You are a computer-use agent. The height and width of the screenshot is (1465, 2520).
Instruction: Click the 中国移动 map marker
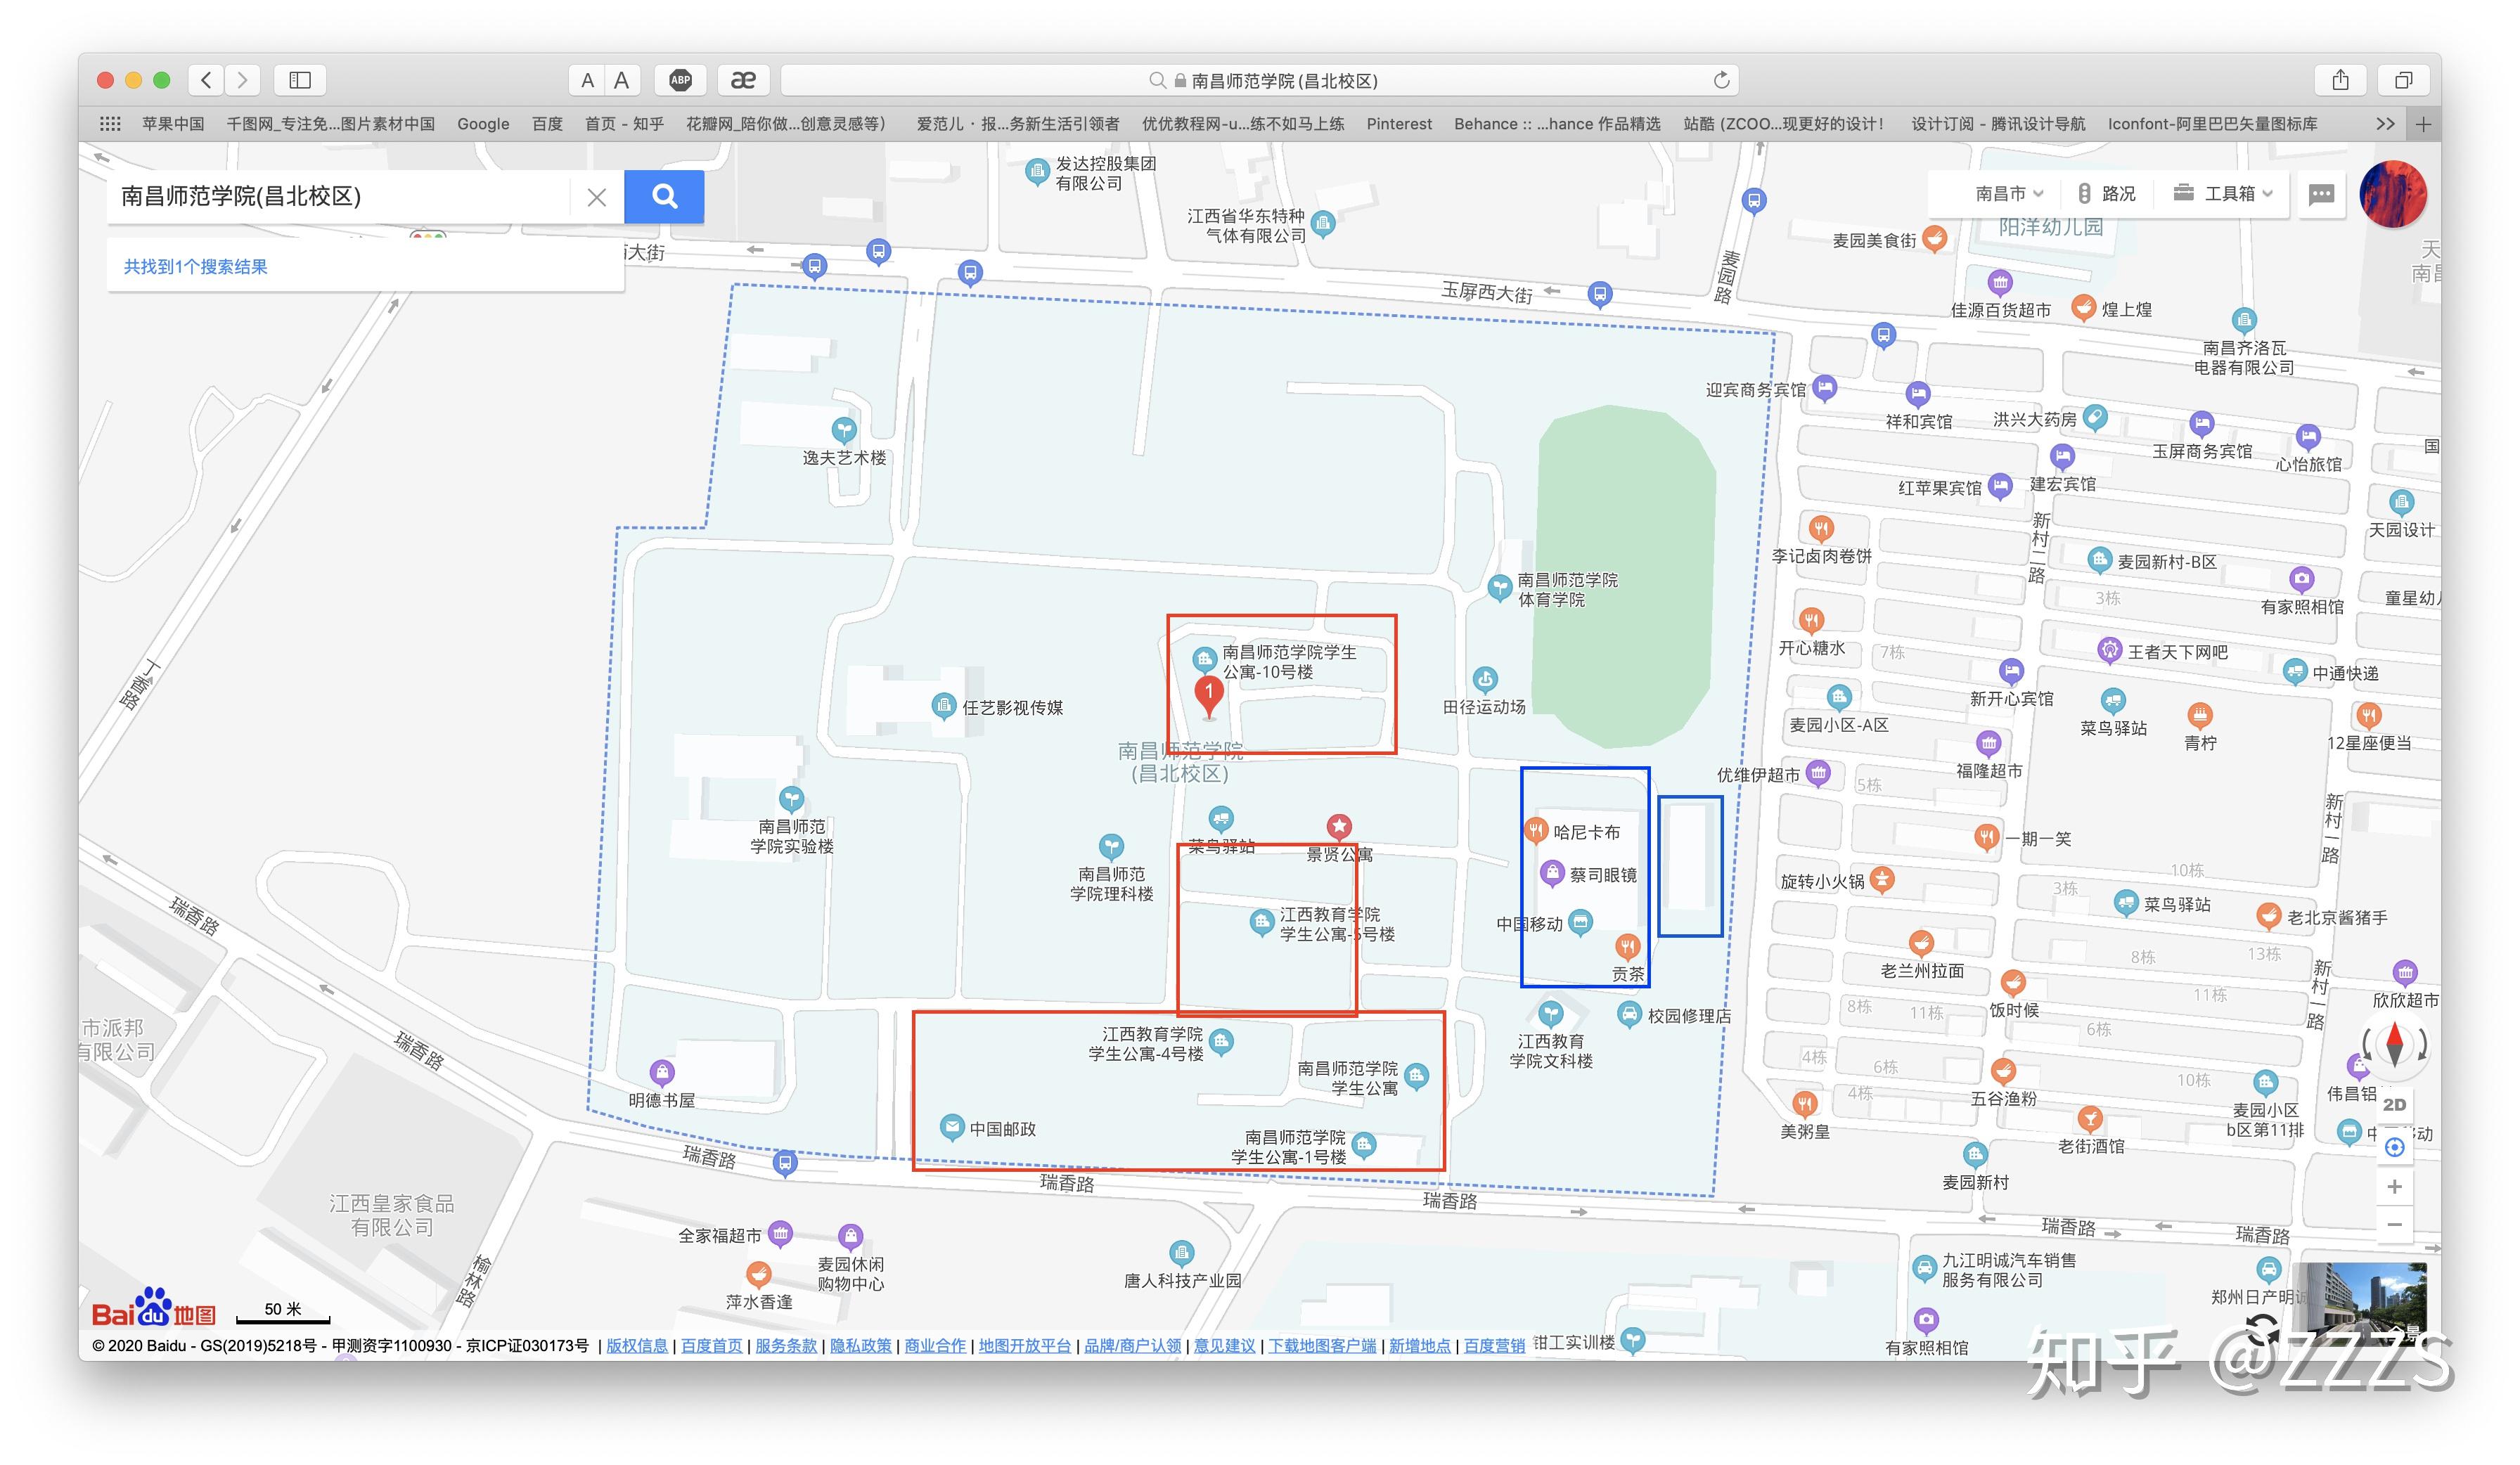pos(1580,923)
